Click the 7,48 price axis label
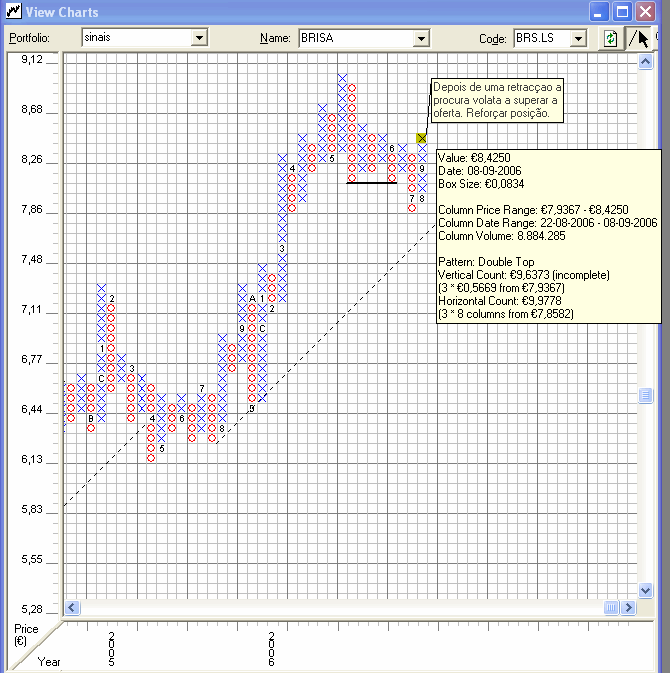Image resolution: width=670 pixels, height=673 pixels. pos(32,259)
